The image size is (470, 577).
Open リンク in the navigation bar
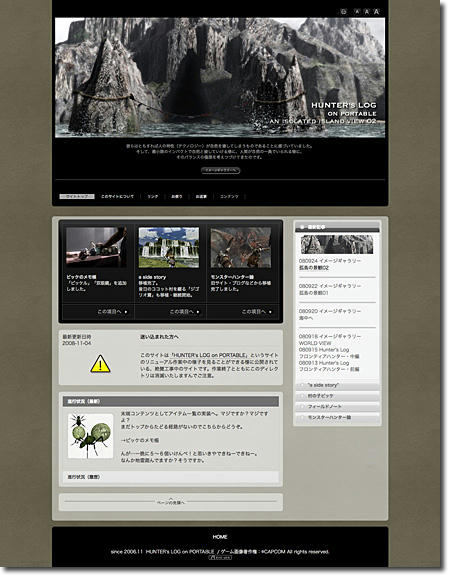(152, 197)
